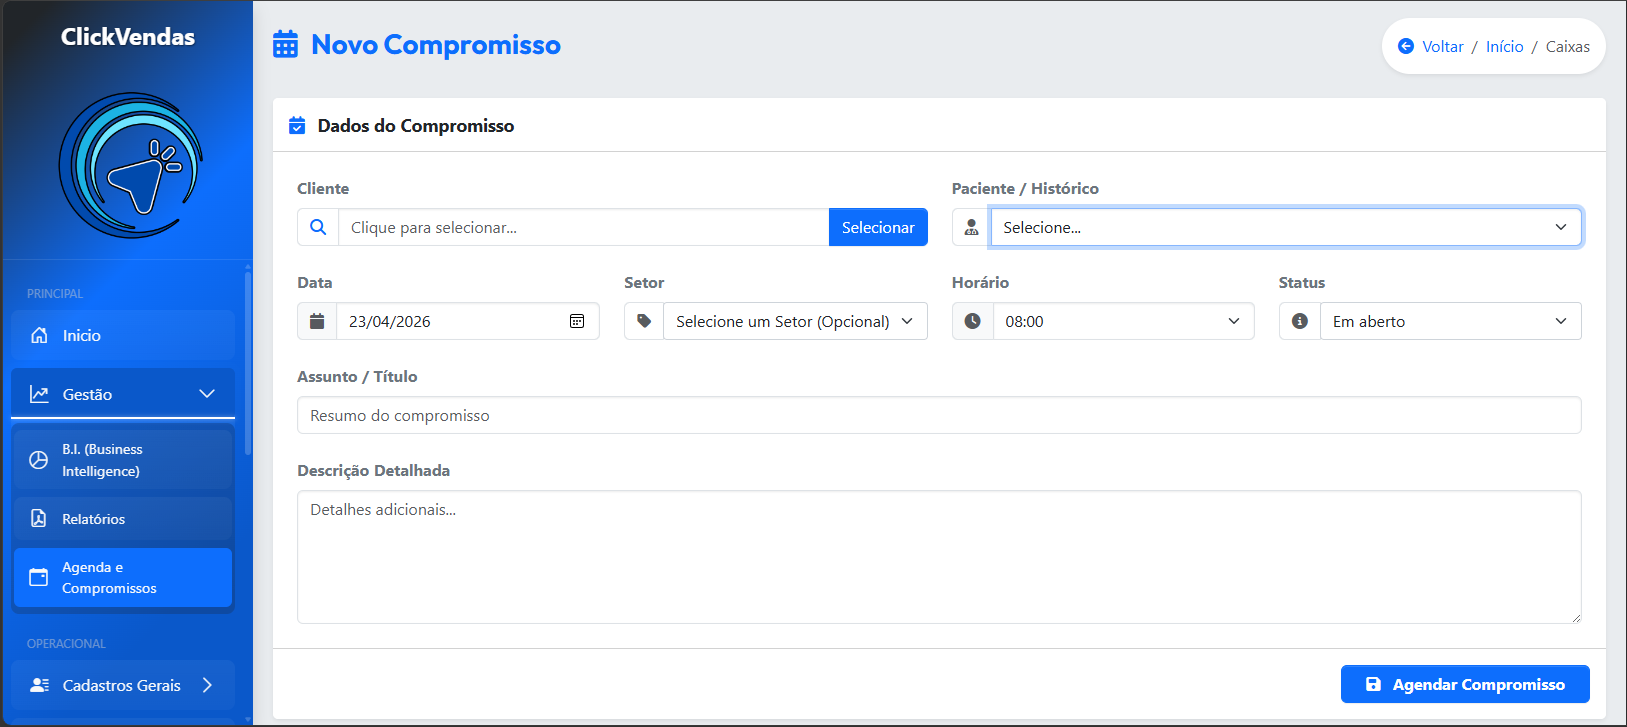Click the Assunto / Título input
Screen dimensions: 1627x727
[x=939, y=415]
